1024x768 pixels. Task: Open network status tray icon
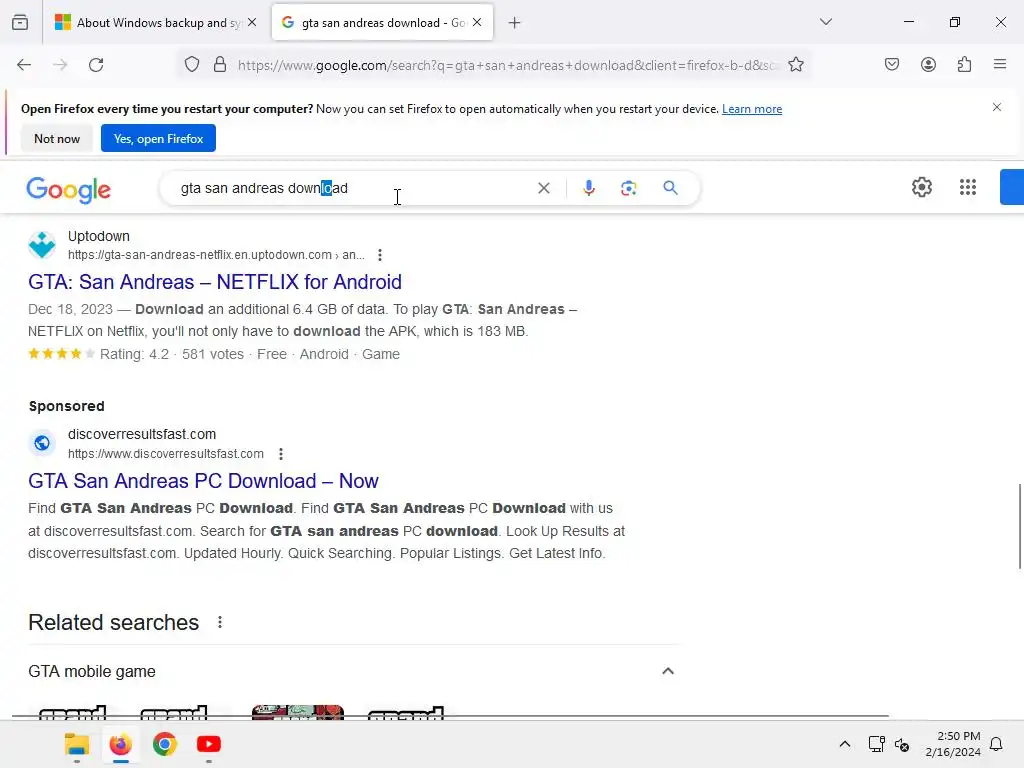(876, 744)
